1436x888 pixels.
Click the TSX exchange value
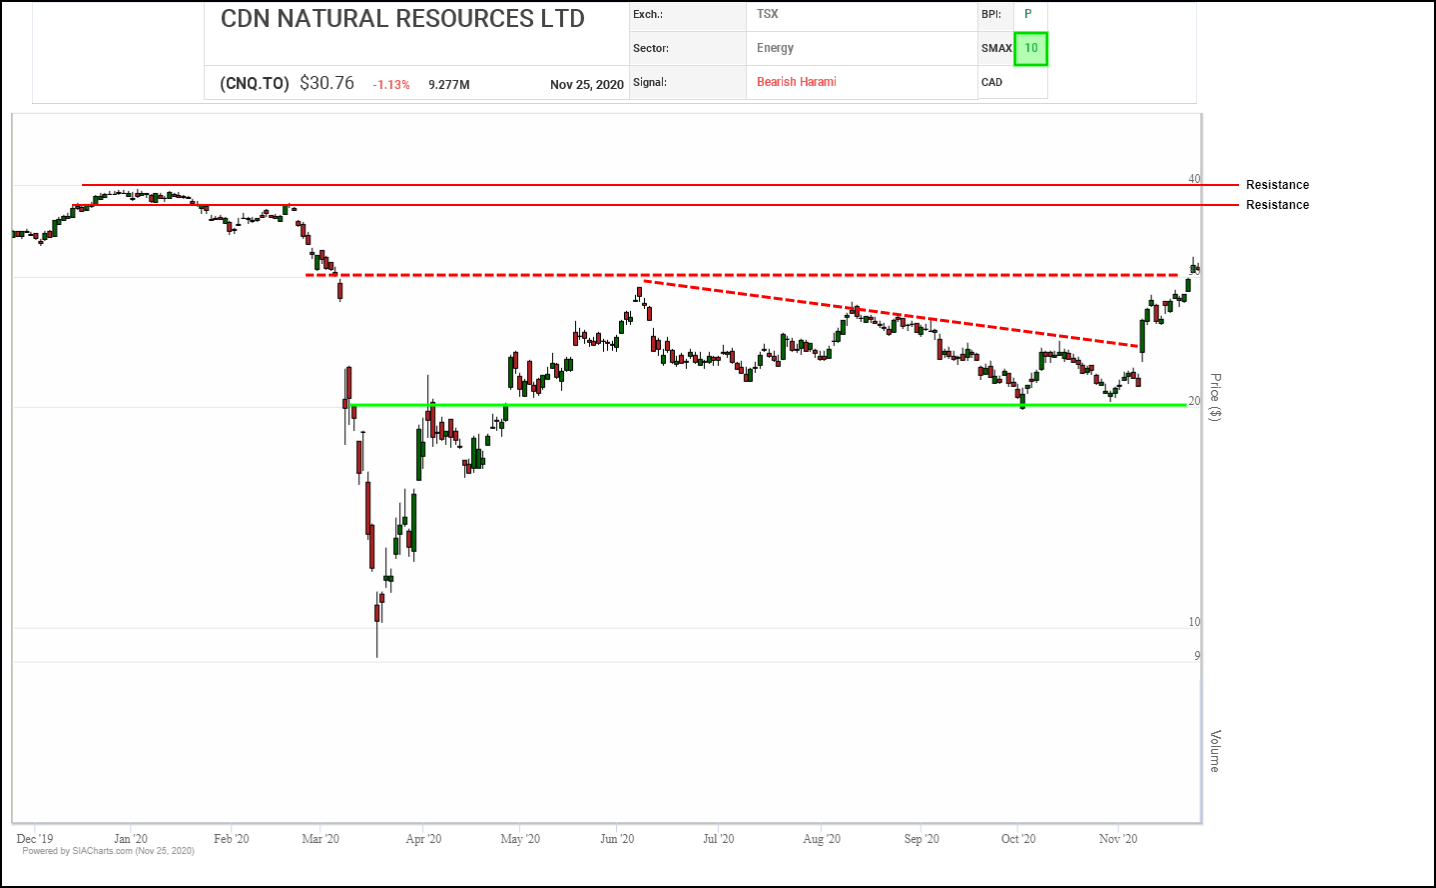767,14
